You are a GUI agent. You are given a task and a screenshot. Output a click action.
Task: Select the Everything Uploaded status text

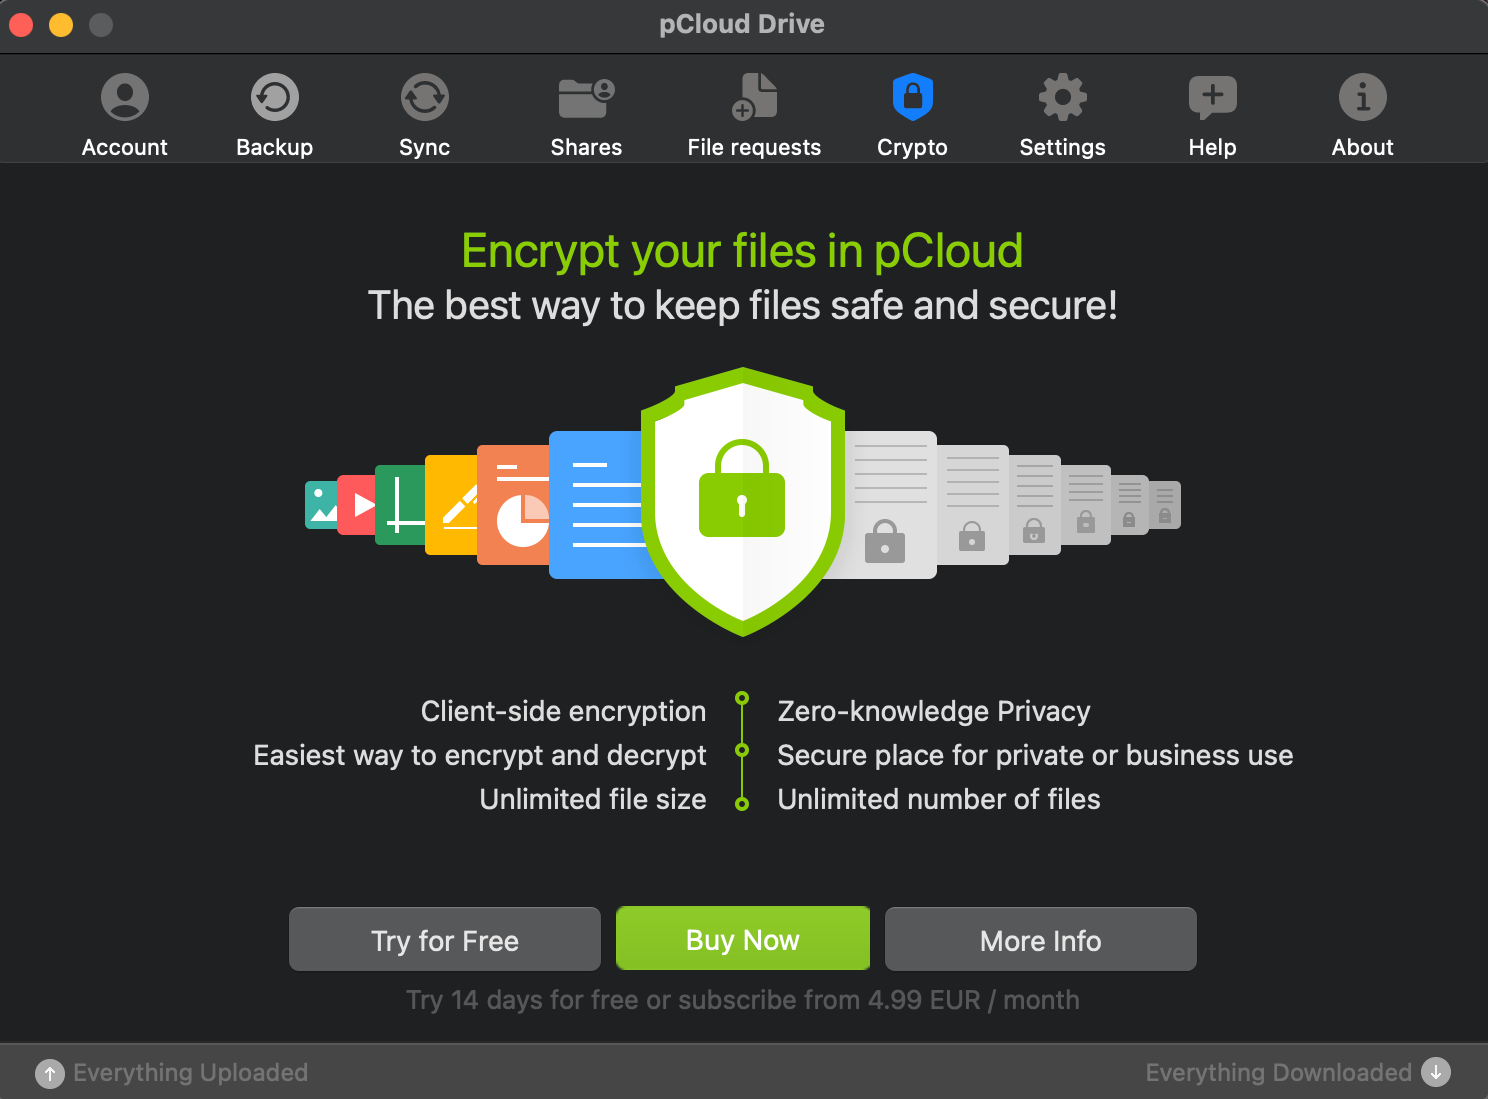point(191,1072)
